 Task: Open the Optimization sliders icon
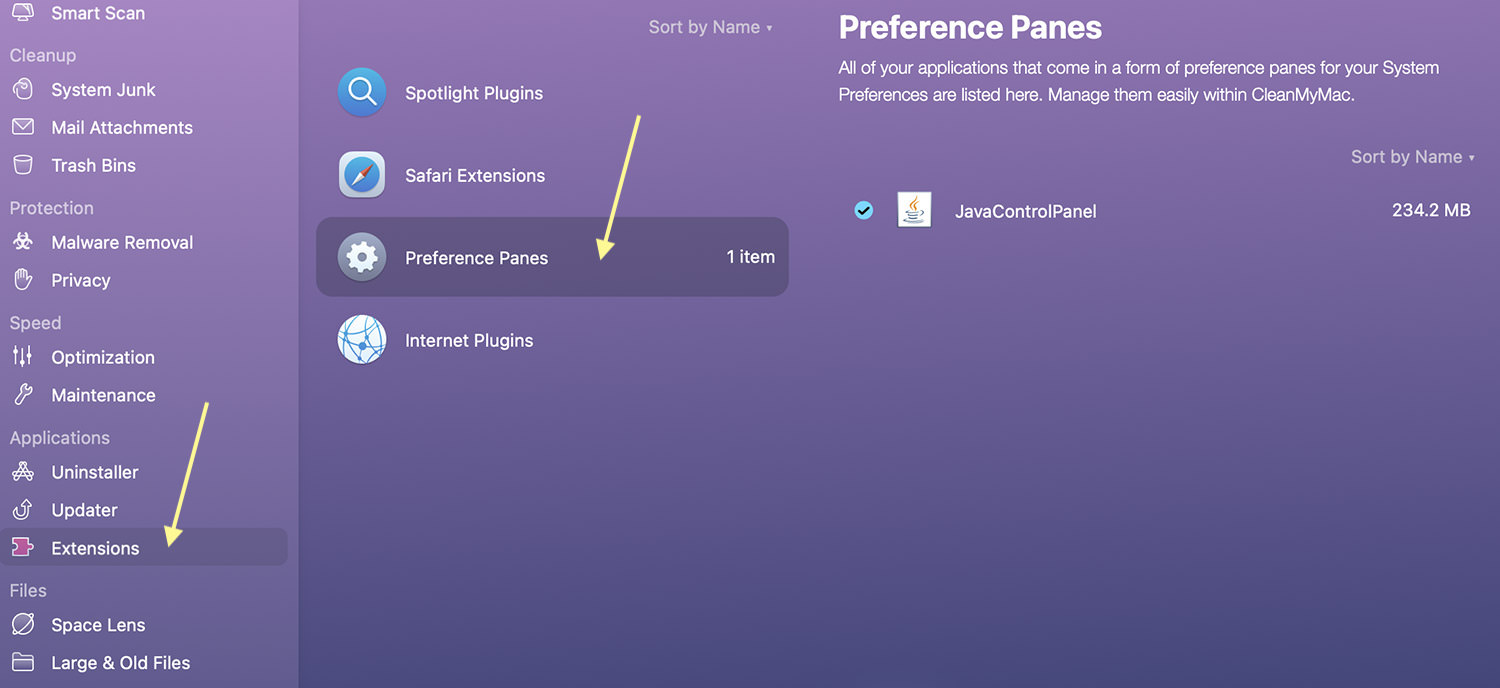[22, 357]
